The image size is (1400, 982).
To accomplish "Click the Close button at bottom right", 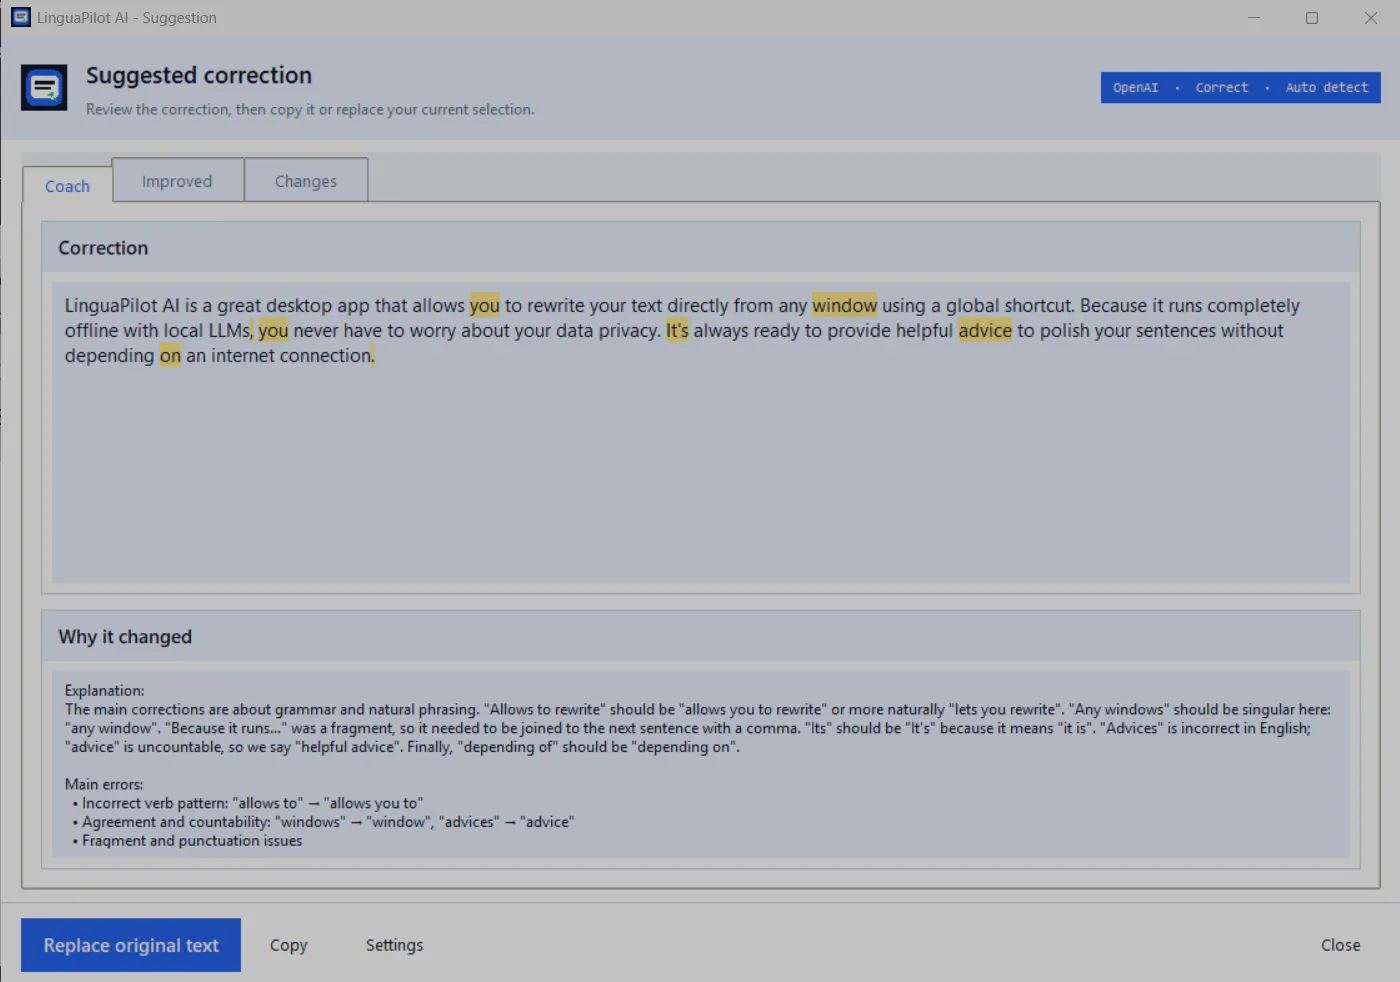I will pyautogui.click(x=1340, y=945).
